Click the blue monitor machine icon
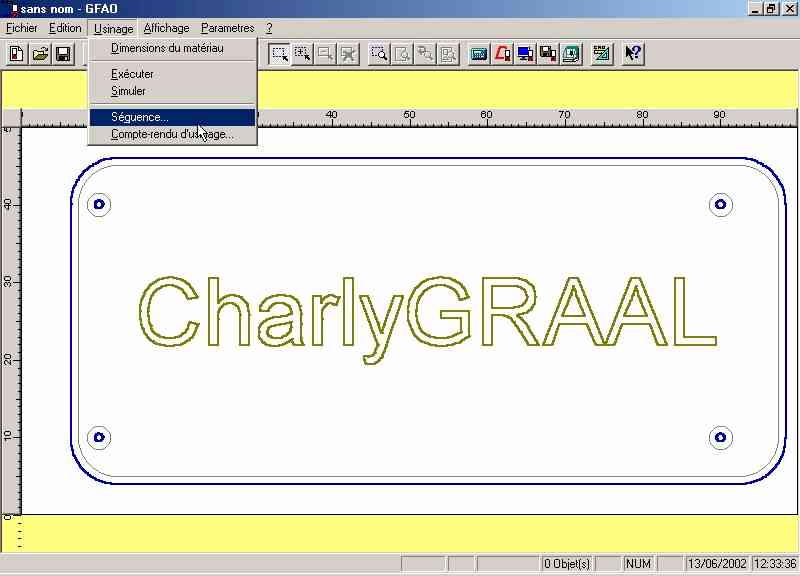The height and width of the screenshot is (576, 800). (525, 54)
